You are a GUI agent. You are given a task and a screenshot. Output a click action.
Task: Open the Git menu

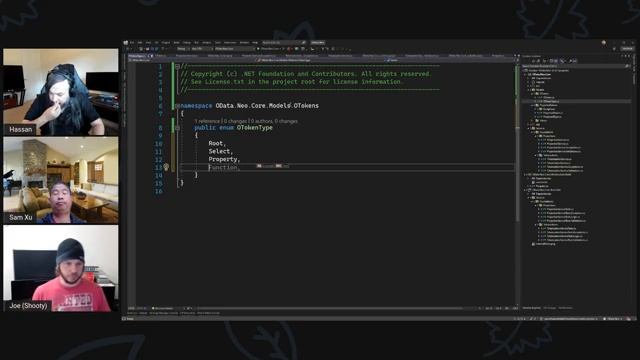156,42
